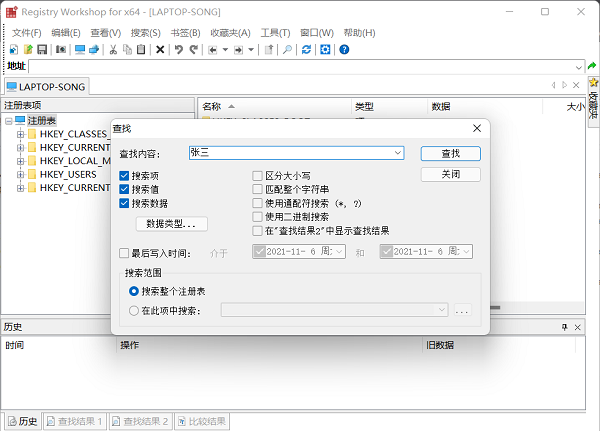
Task: Click the paste clipboard icon
Action: [141, 50]
